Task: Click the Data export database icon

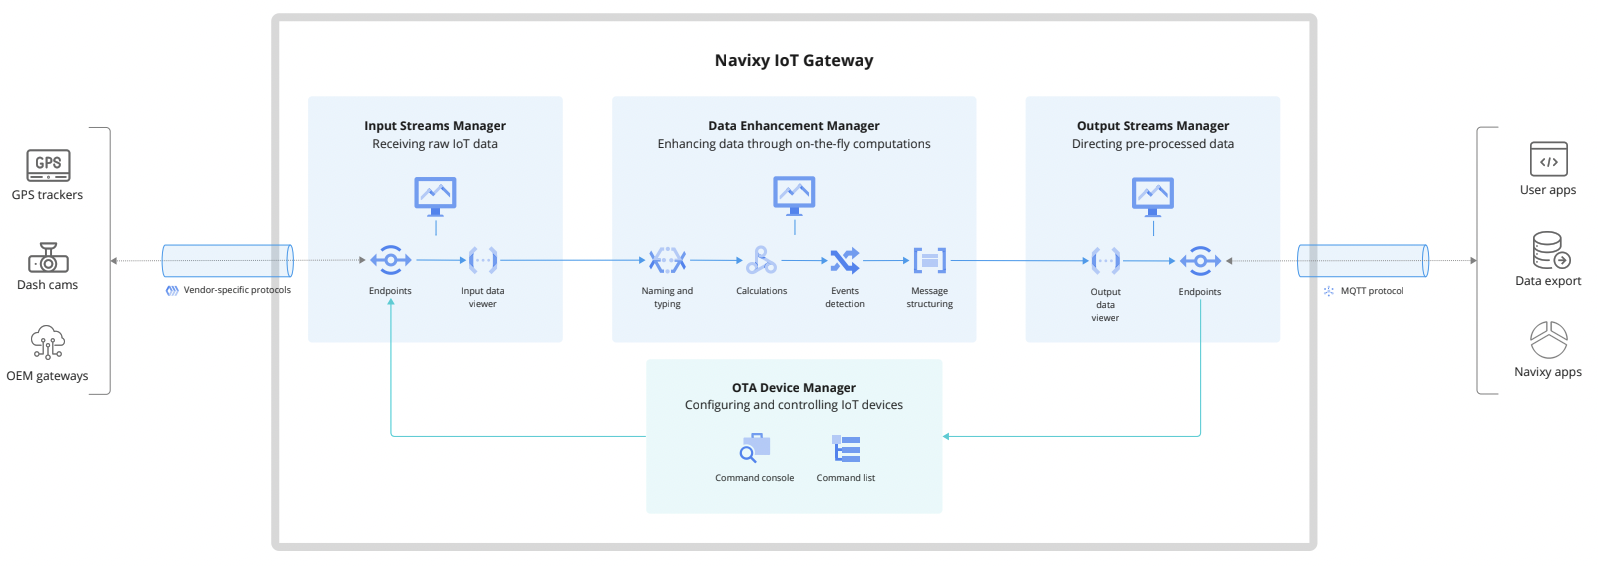Action: point(1550,250)
